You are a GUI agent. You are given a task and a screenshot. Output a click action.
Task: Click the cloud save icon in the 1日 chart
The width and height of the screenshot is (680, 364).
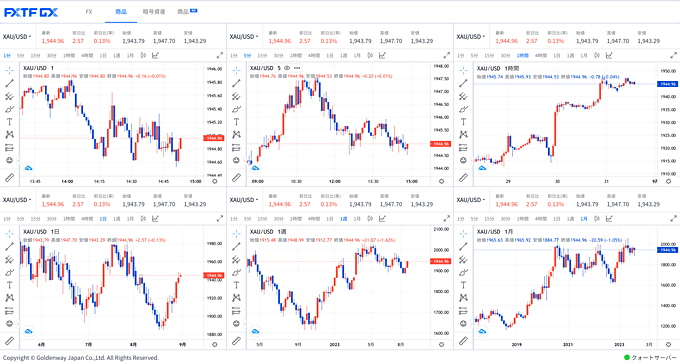coord(29,331)
